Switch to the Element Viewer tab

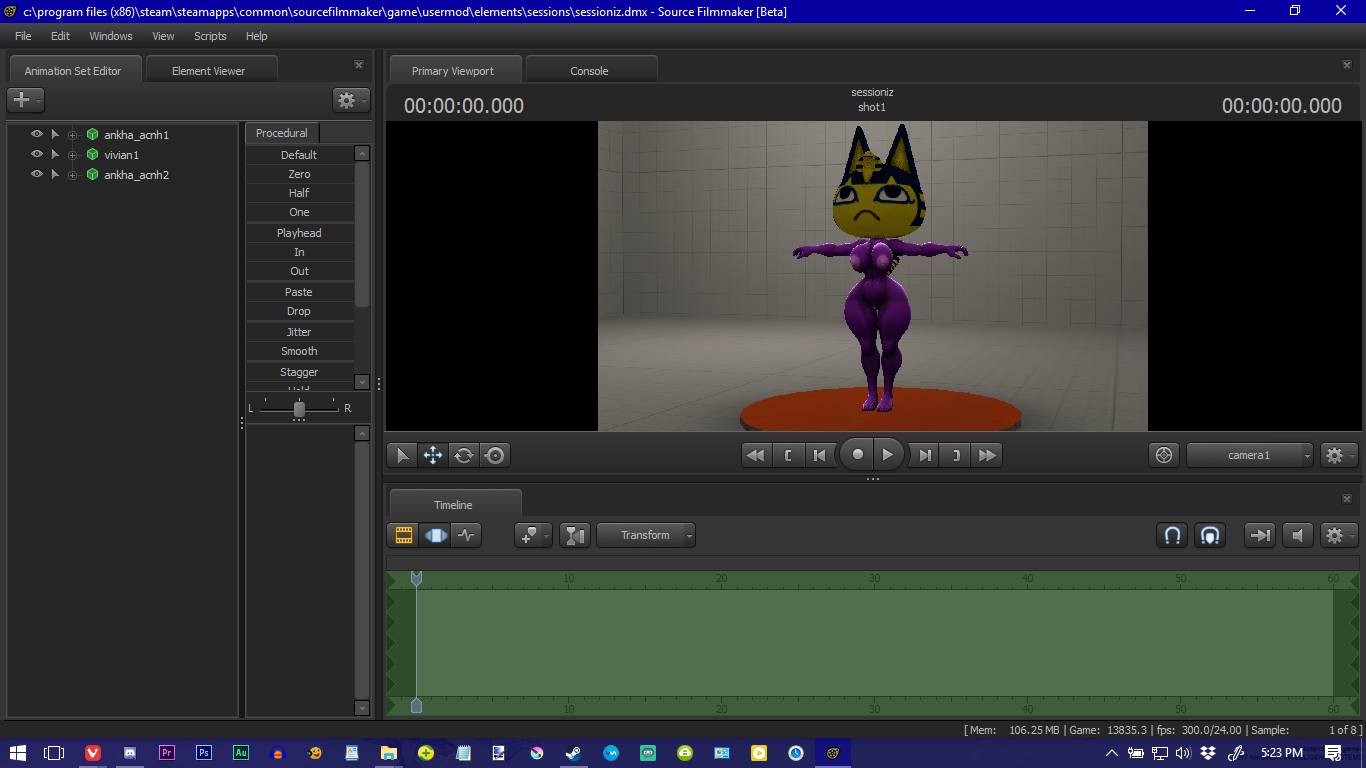coord(208,71)
